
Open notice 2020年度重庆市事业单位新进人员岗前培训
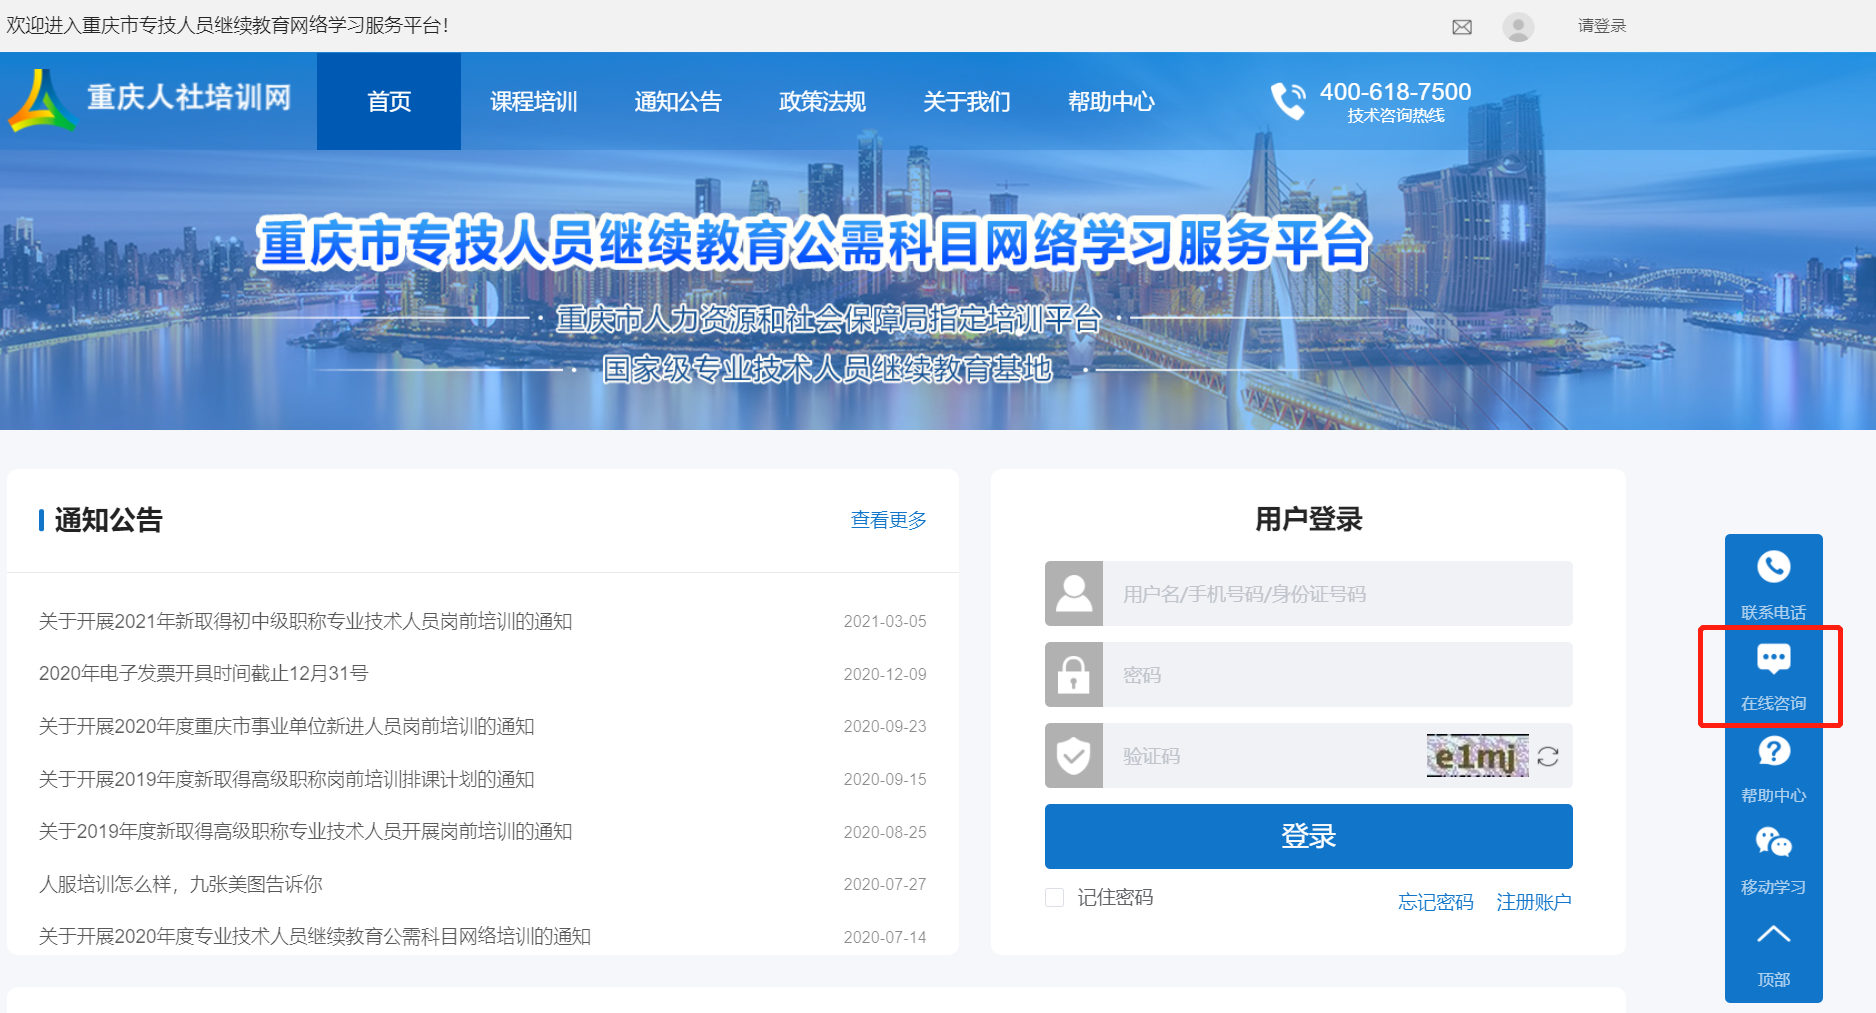(286, 726)
